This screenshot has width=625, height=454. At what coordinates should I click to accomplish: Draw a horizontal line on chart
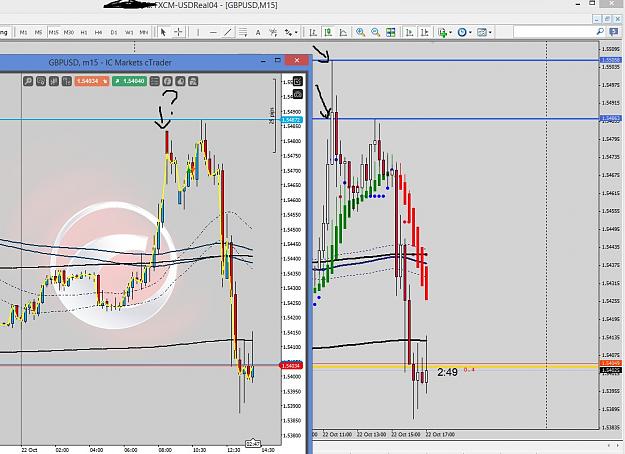tap(213, 32)
